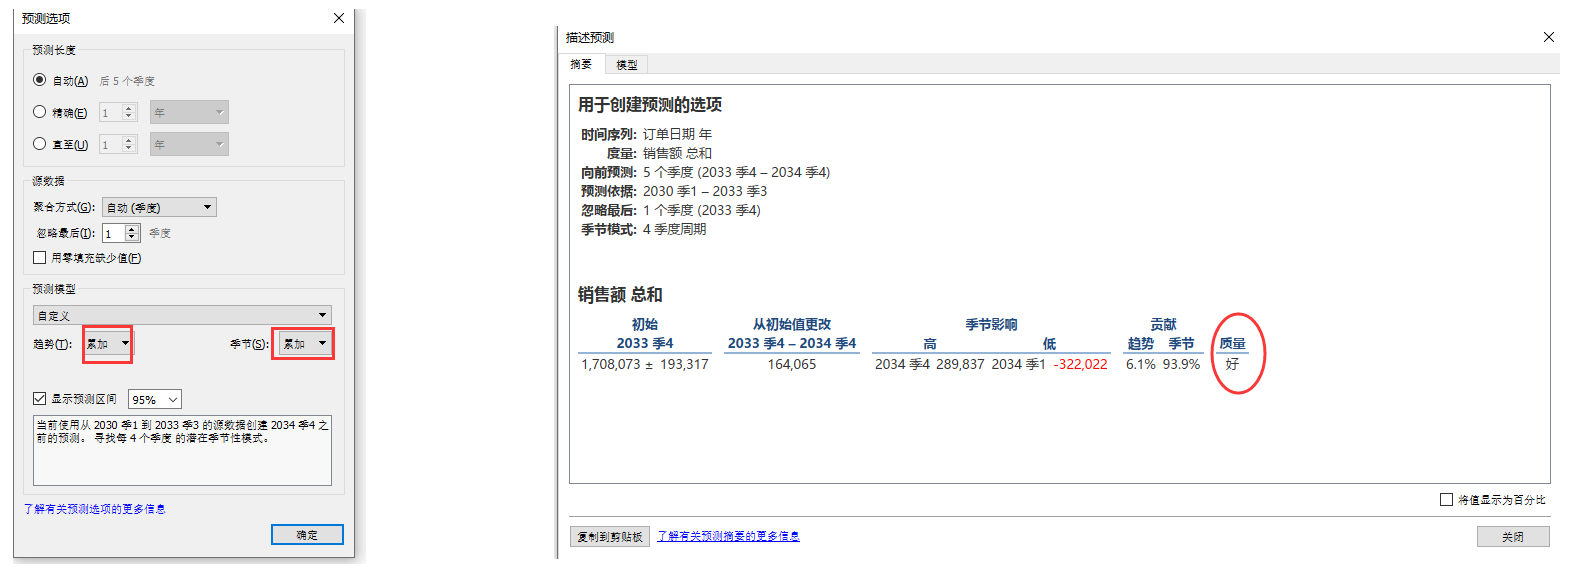Open the 趋势(T) dropdown set to 累加
The image size is (1594, 579).
tap(107, 344)
